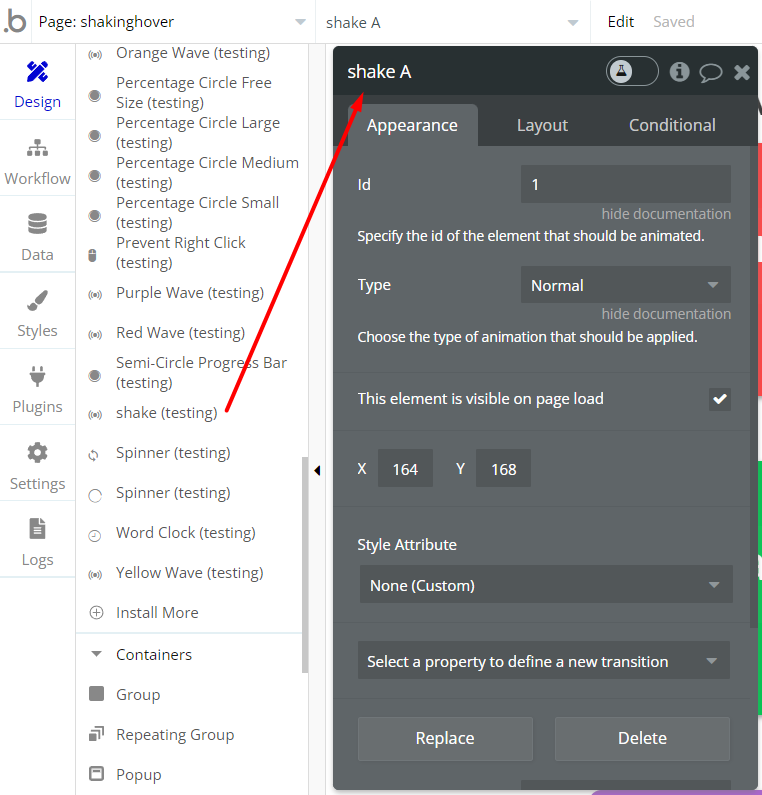Select the second Spinner (testing) circle icon

pyautogui.click(x=95, y=495)
